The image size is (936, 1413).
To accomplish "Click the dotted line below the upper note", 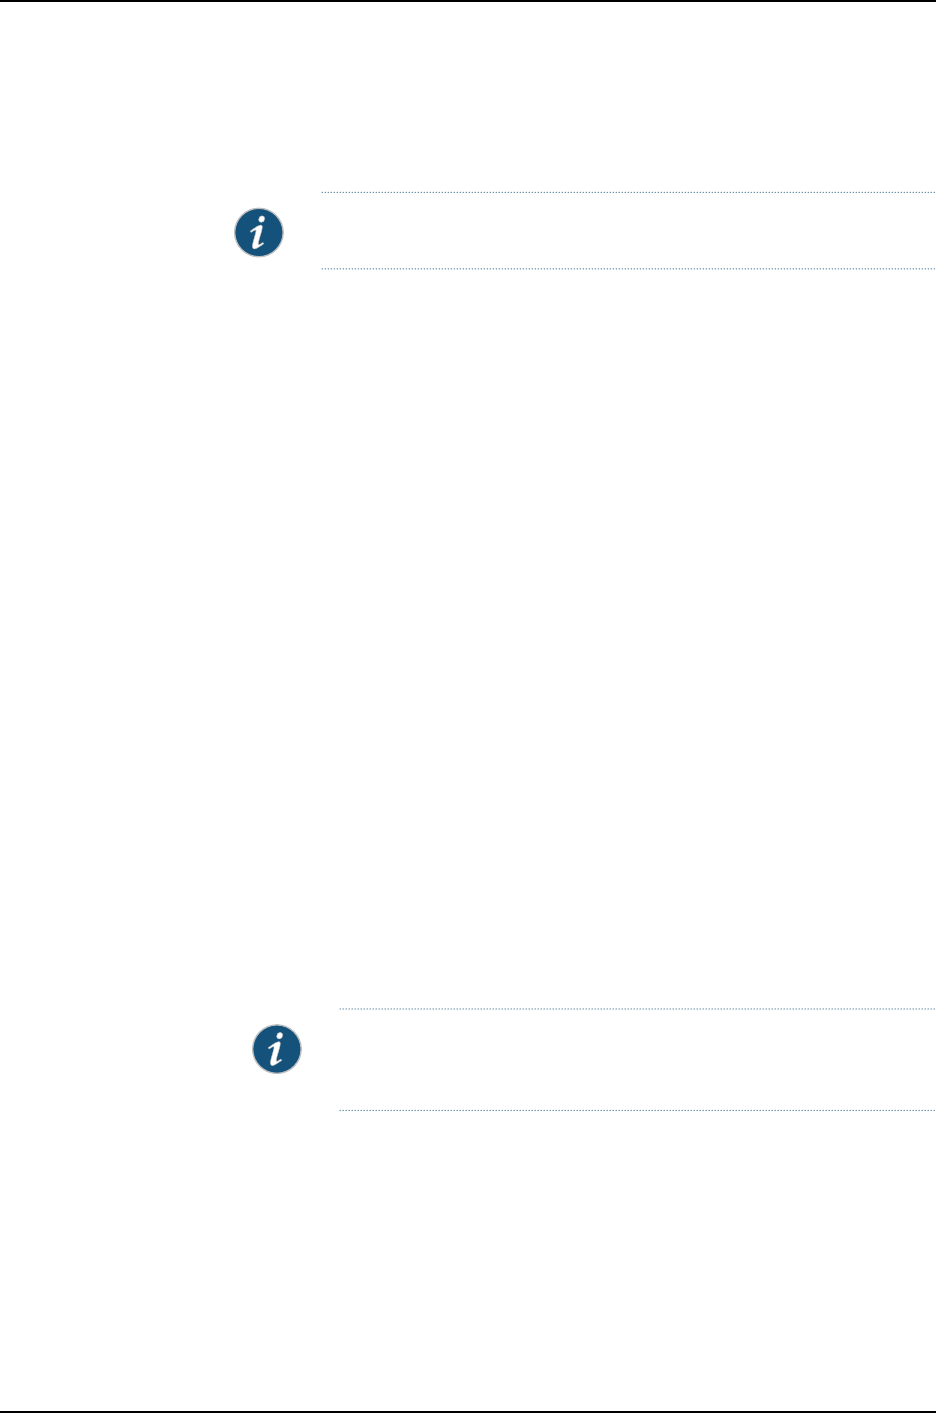I will pos(628,268).
